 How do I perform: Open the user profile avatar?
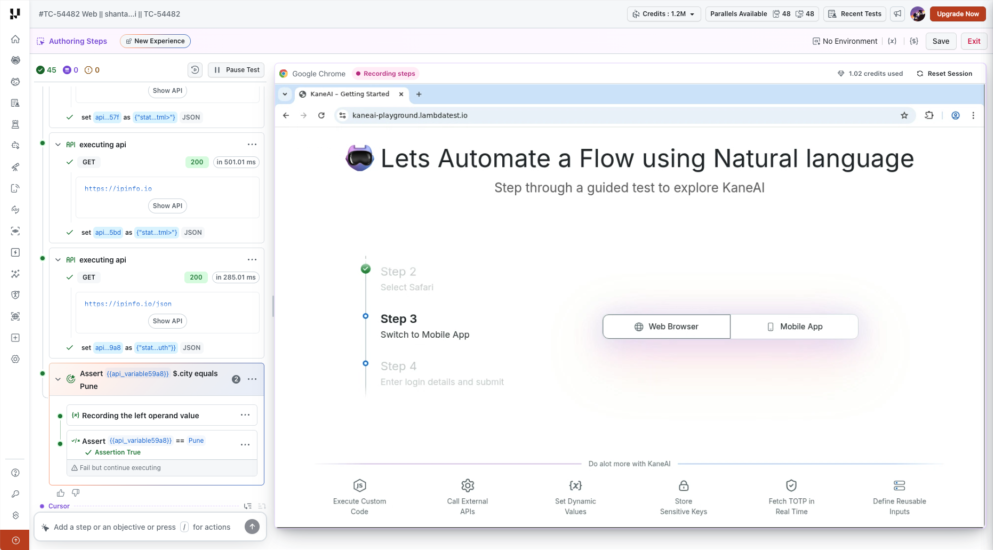coord(917,14)
